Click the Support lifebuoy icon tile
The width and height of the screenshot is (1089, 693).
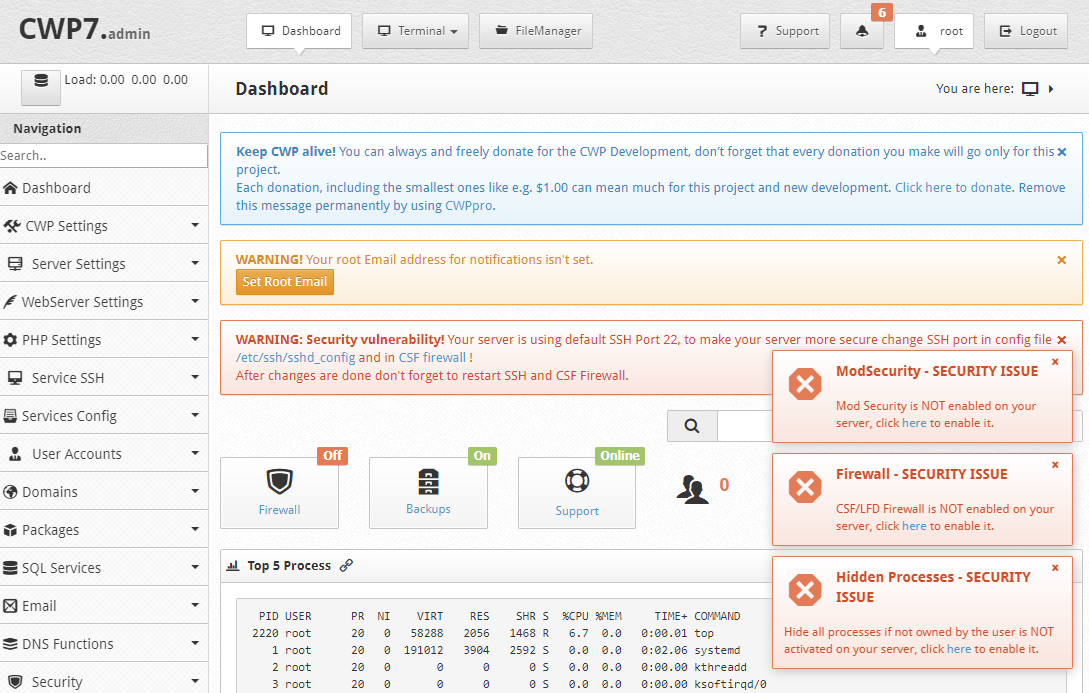(x=576, y=493)
